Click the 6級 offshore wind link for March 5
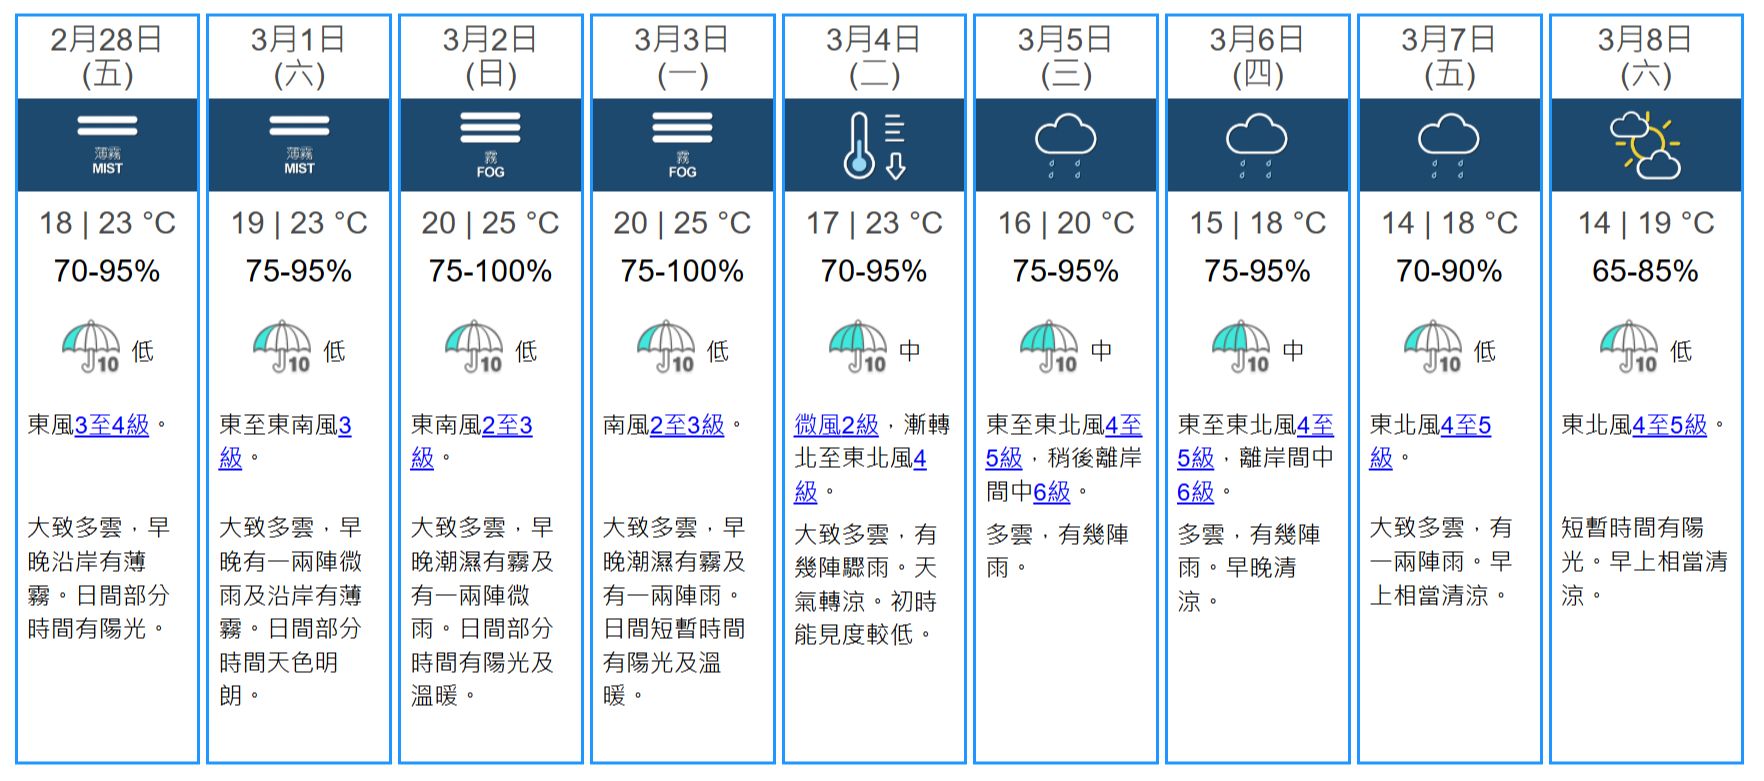Screen dimensions: 1764x781 pyautogui.click(x=1051, y=492)
